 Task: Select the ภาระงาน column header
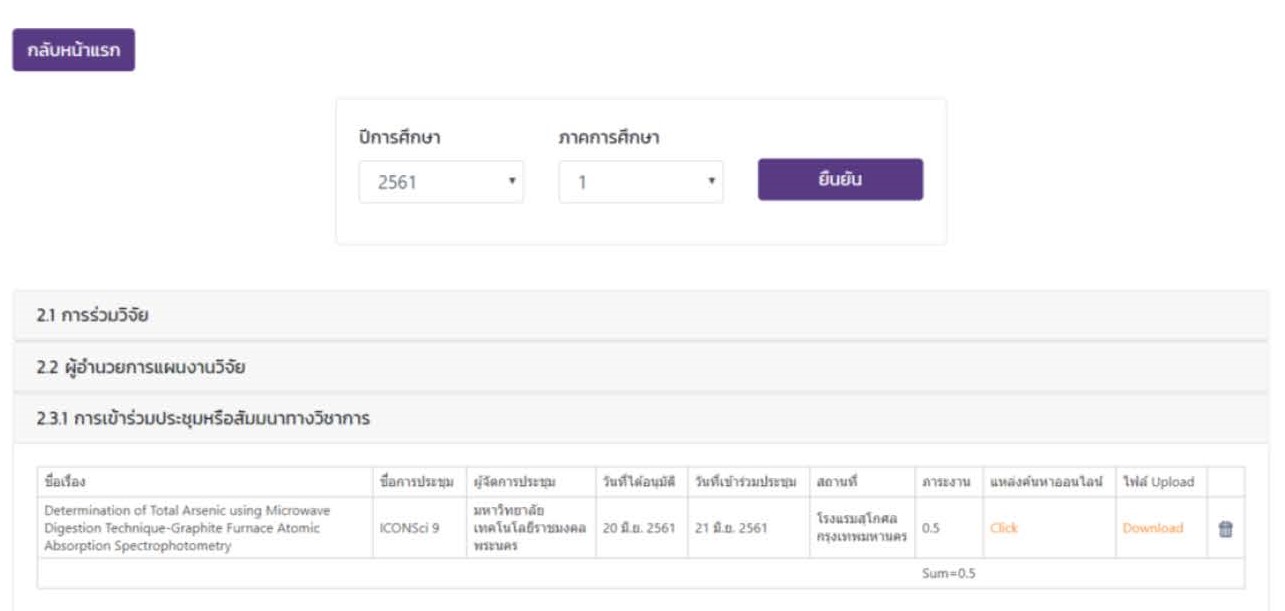click(x=946, y=482)
